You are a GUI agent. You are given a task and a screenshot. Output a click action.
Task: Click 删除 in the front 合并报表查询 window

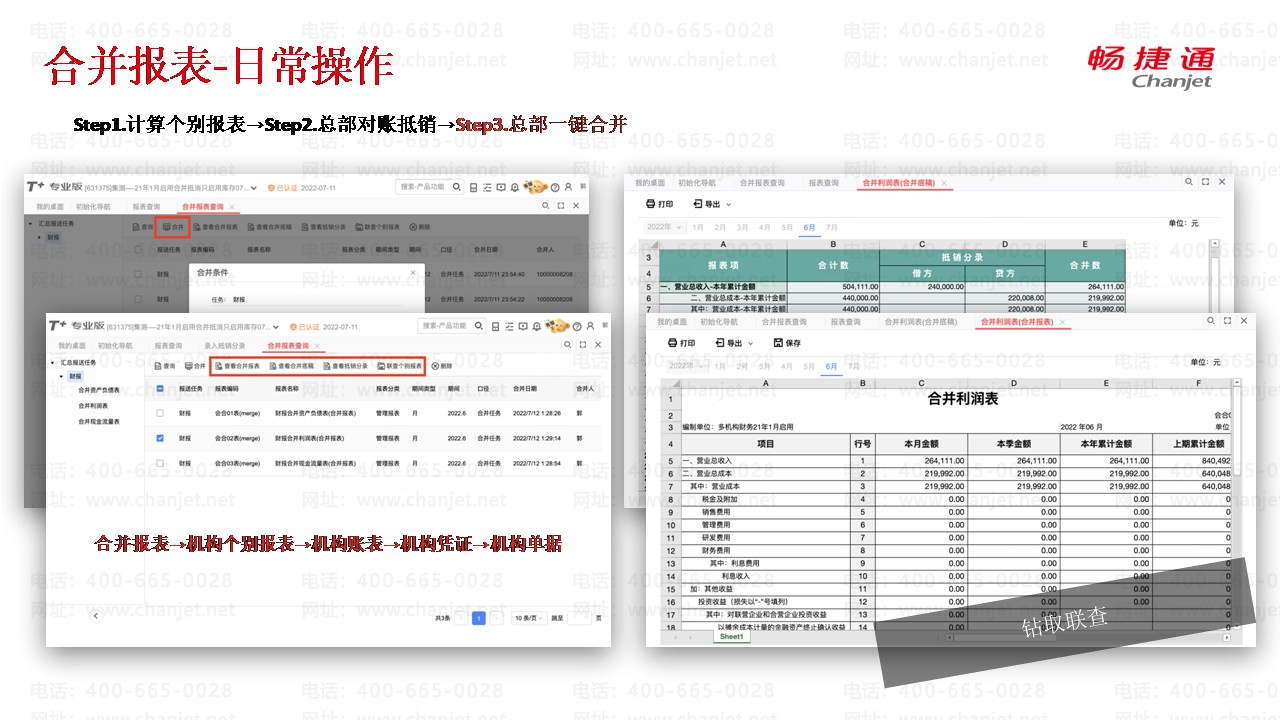pos(442,366)
